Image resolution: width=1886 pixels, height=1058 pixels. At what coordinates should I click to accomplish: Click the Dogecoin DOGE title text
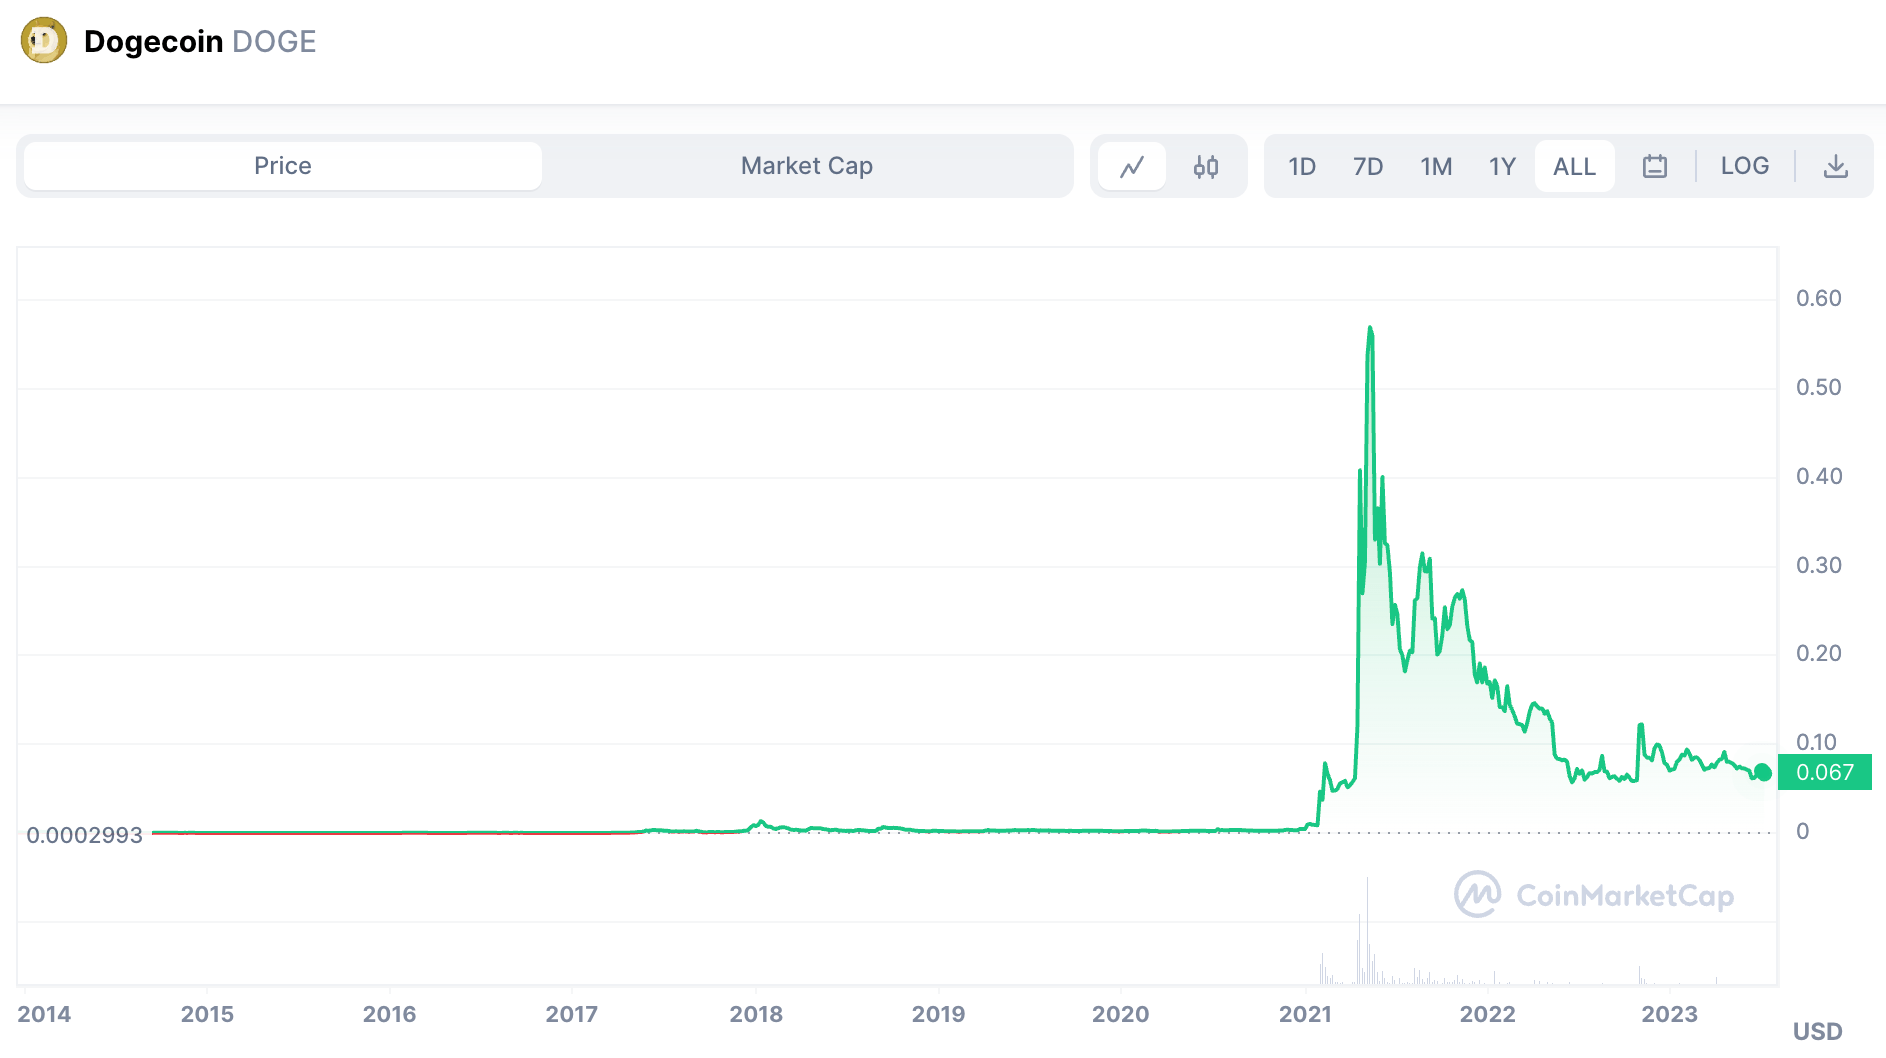click(x=200, y=42)
